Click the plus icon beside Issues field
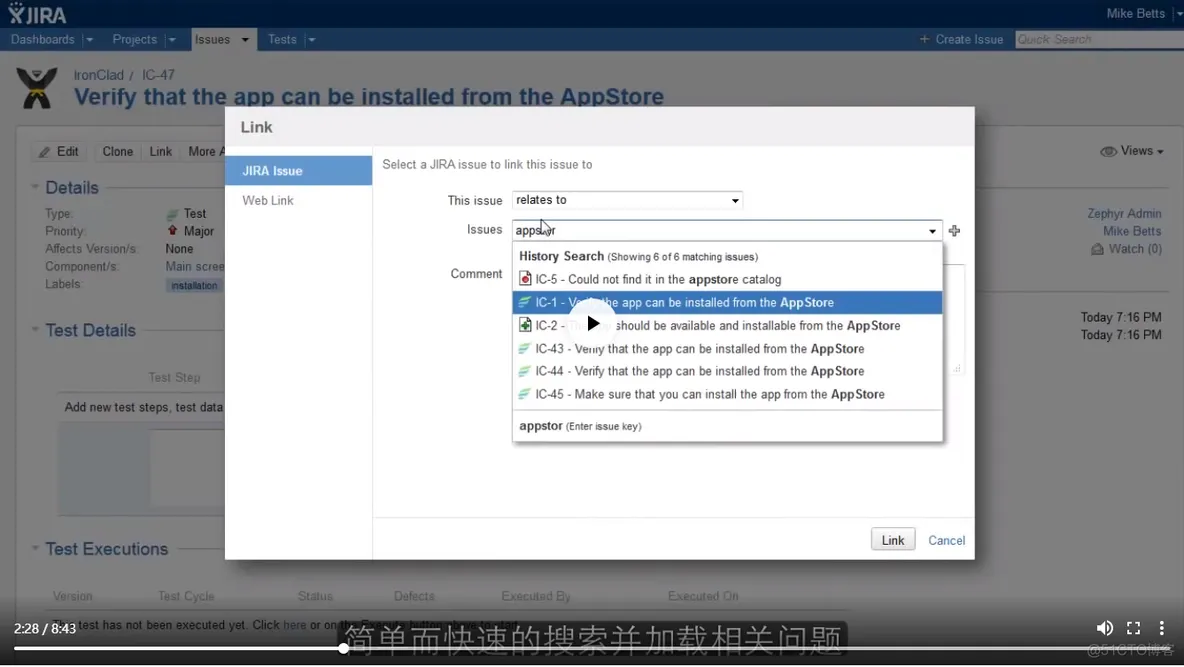This screenshot has width=1184, height=667. [x=954, y=230]
